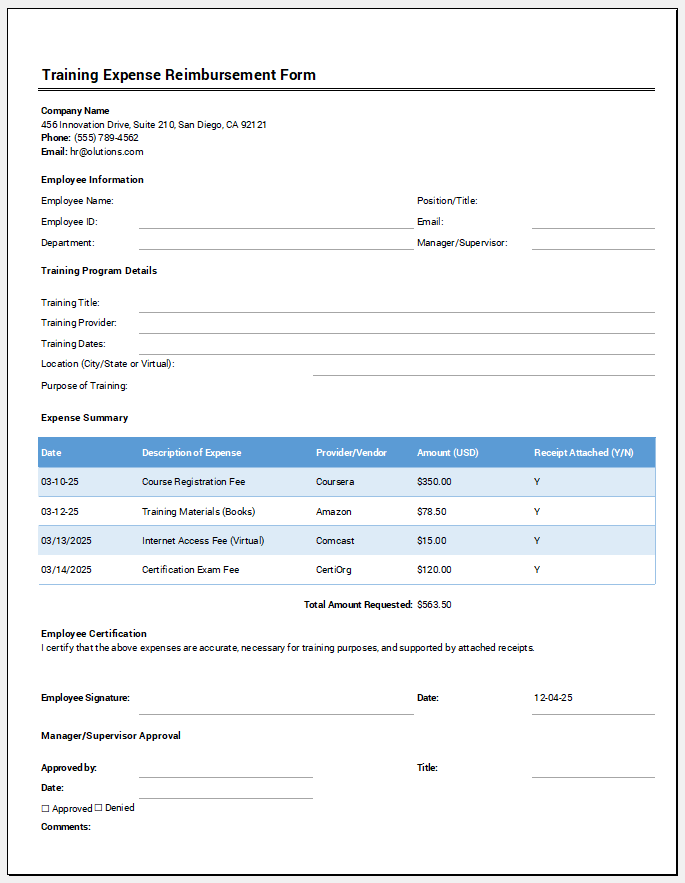Click the 'Total Amount Requested:' label
Screen dimensions: 685x883
[358, 605]
